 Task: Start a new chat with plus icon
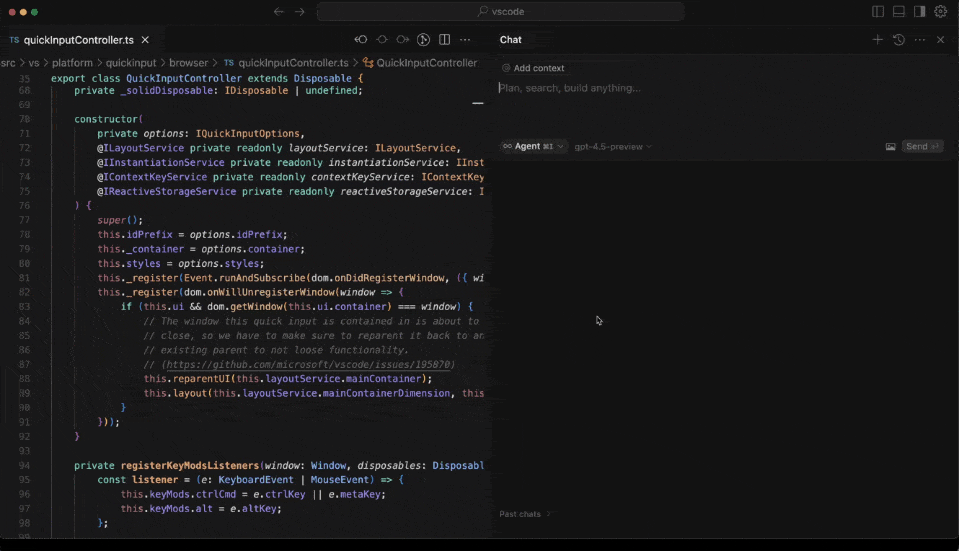[x=877, y=40]
